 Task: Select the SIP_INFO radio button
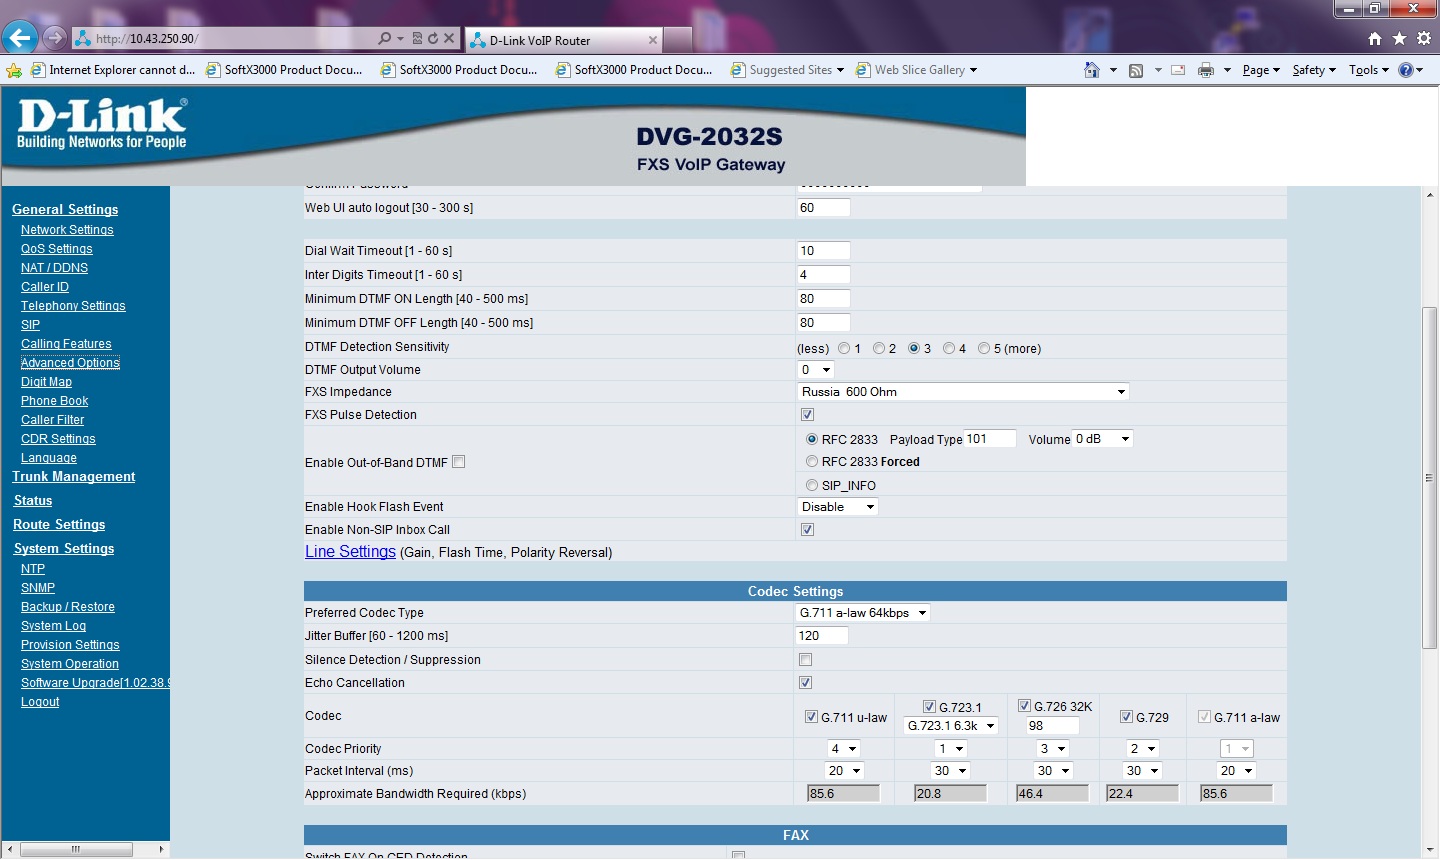coord(812,486)
